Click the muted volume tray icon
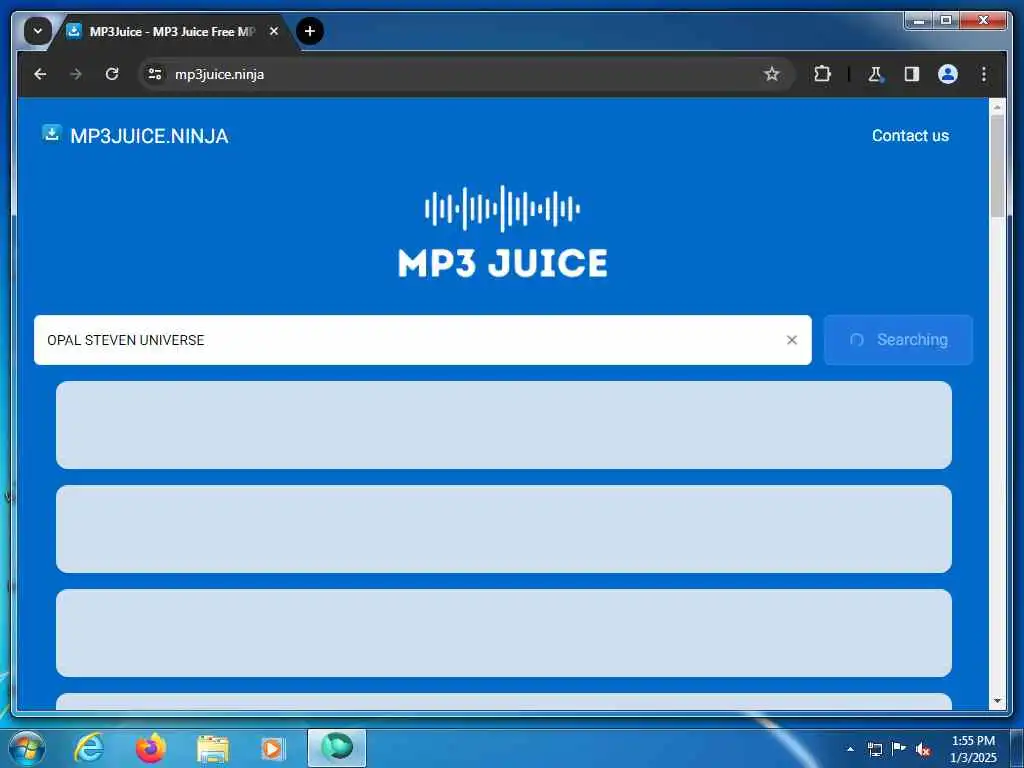The image size is (1024, 768). point(923,750)
